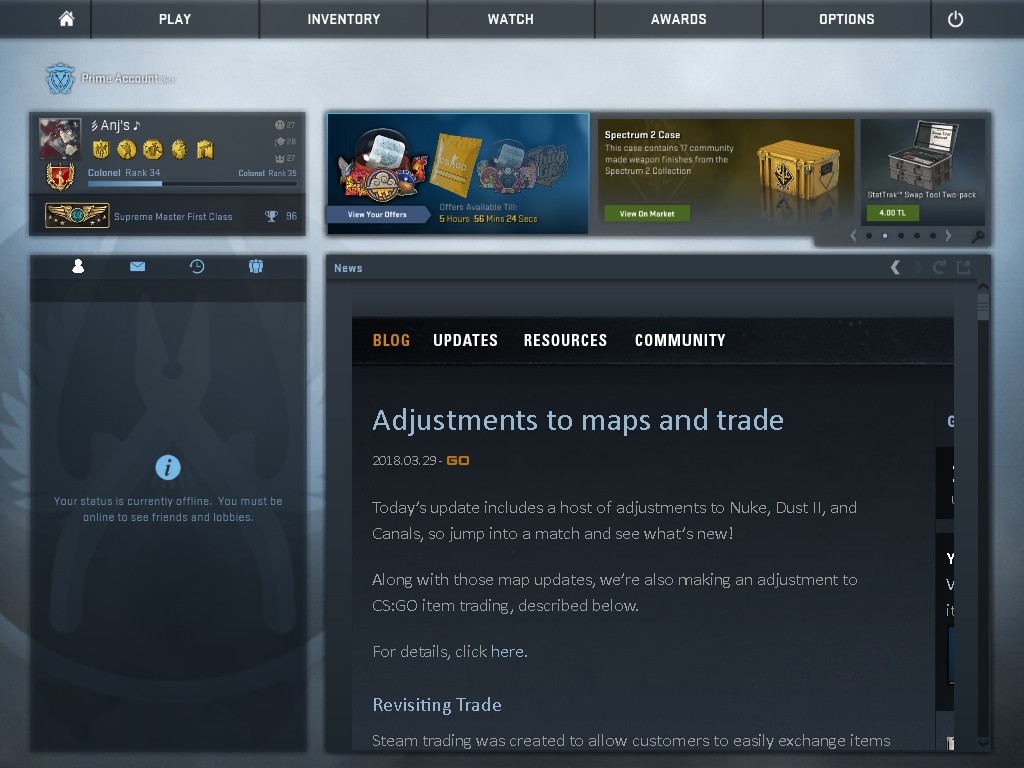Screen dimensions: 1024x768
Task: Click the offers countdown timer text
Action: (488, 219)
